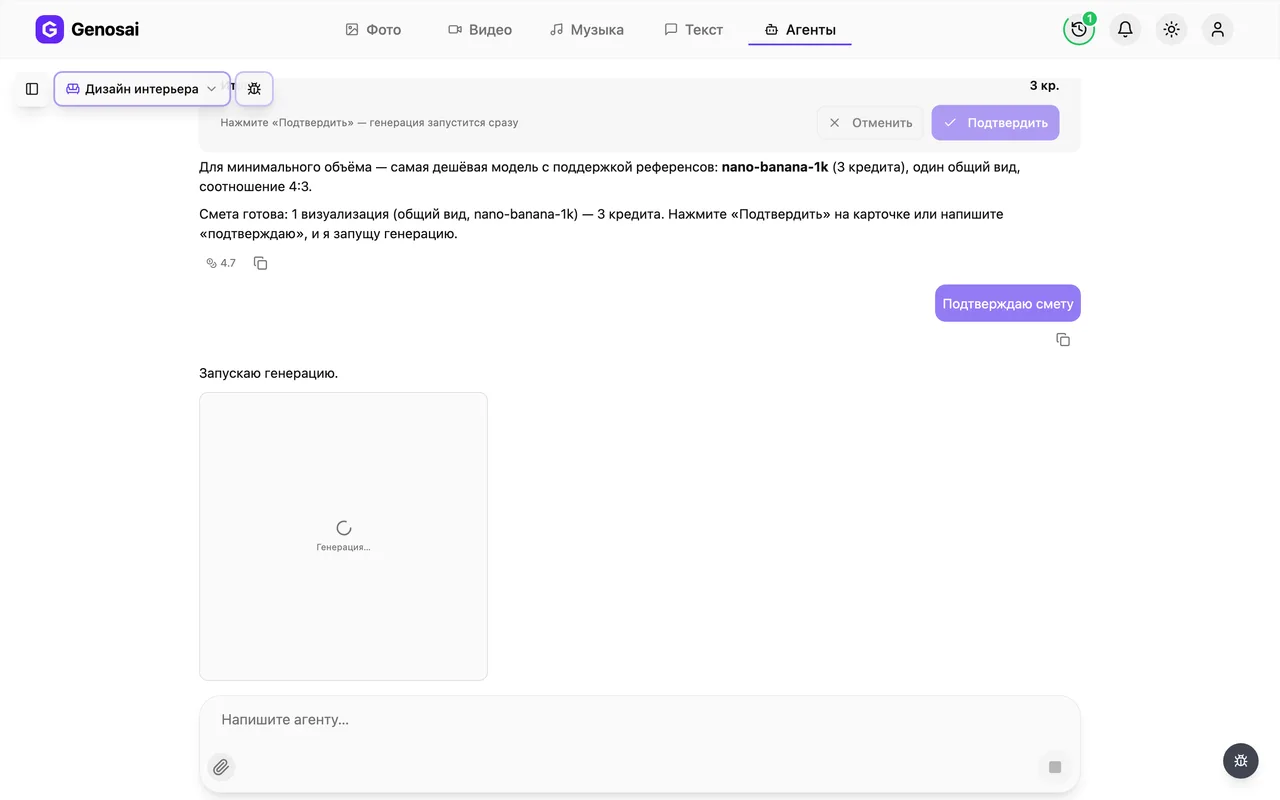Open the Музыка tab
The image size is (1280, 800).
[587, 30]
